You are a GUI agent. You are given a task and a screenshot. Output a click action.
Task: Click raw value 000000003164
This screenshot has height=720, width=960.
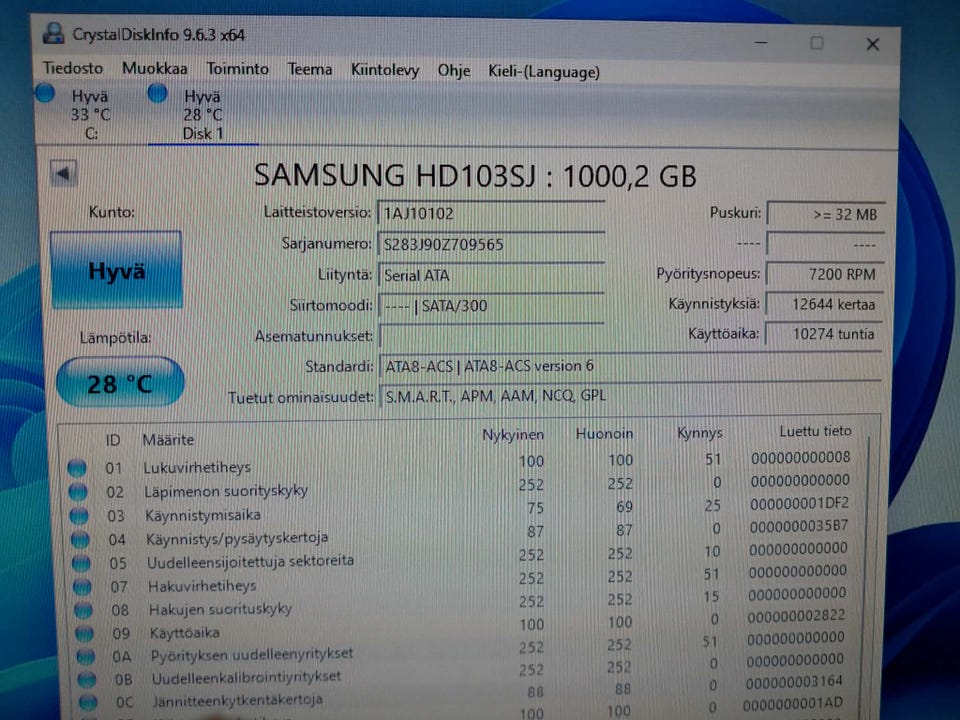794,681
